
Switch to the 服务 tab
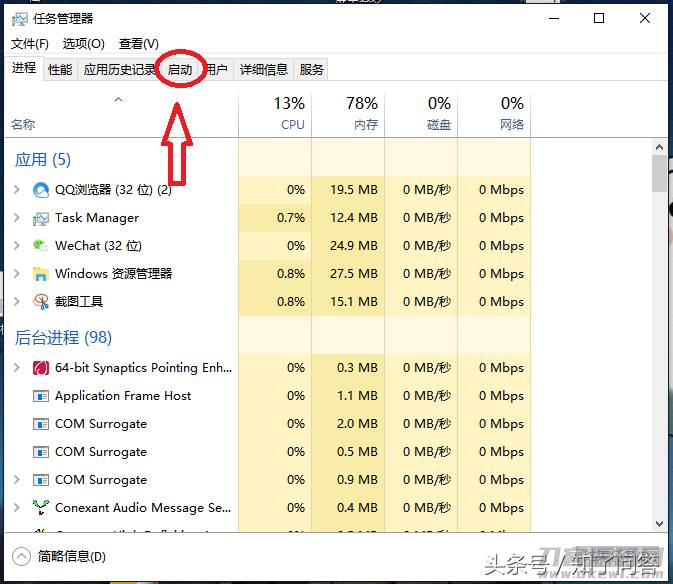311,70
